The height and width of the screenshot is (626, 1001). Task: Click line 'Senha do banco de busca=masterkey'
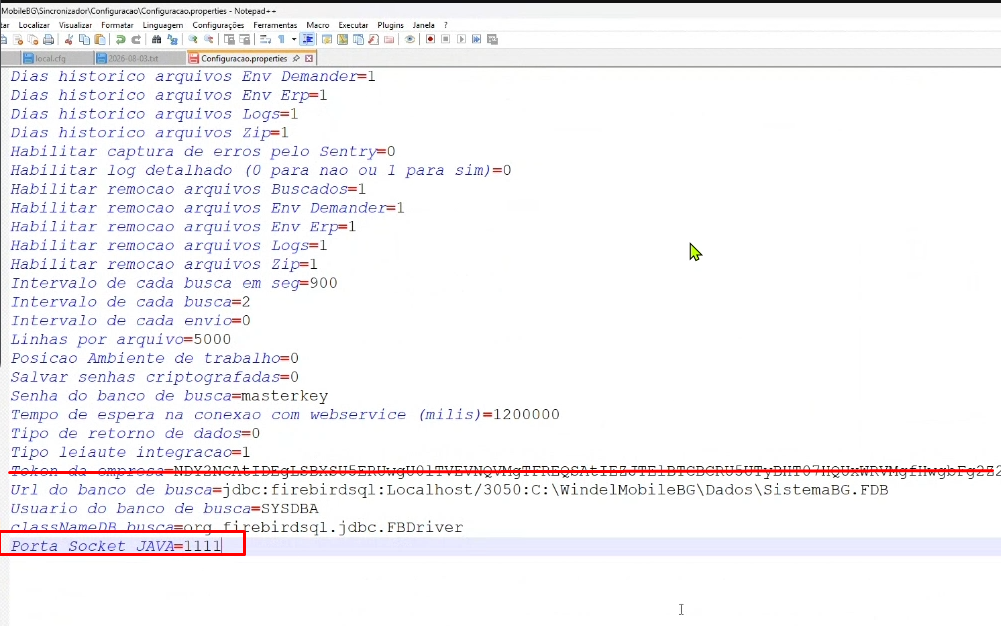coord(169,396)
